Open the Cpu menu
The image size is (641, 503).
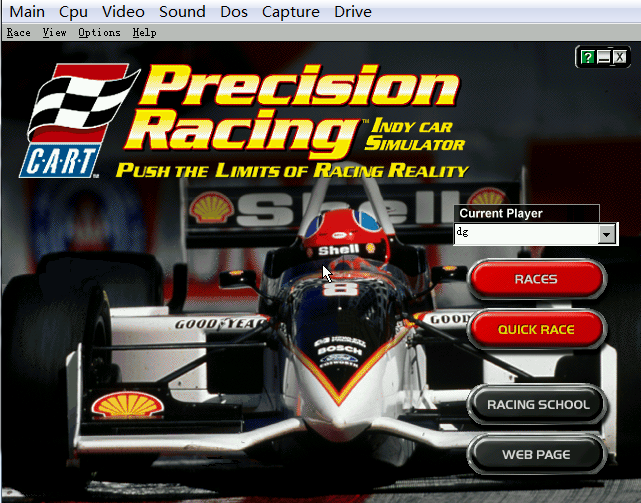click(x=73, y=12)
